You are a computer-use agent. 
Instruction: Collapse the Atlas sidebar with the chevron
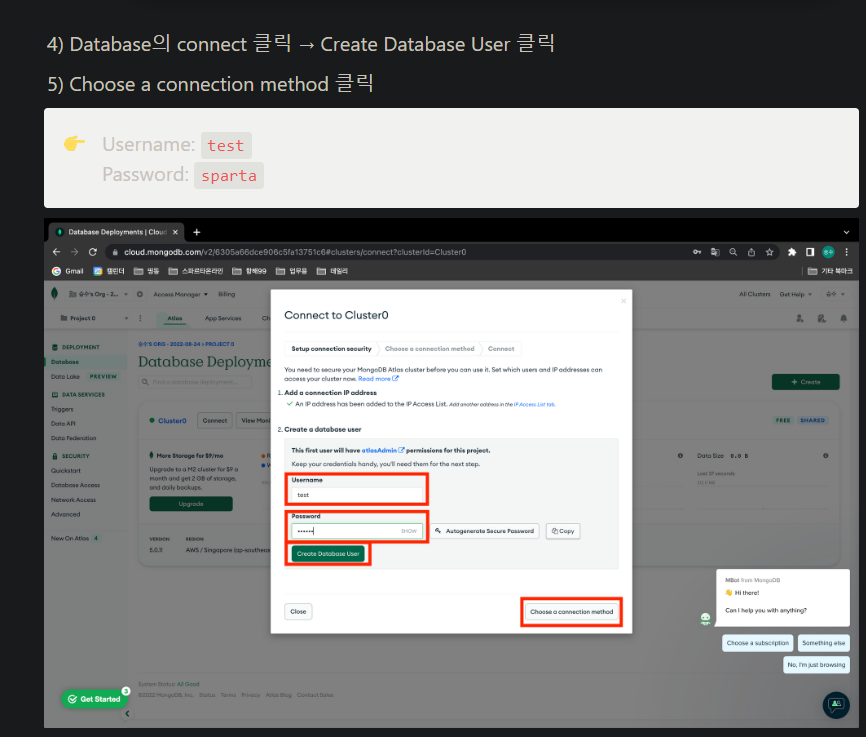point(127,713)
